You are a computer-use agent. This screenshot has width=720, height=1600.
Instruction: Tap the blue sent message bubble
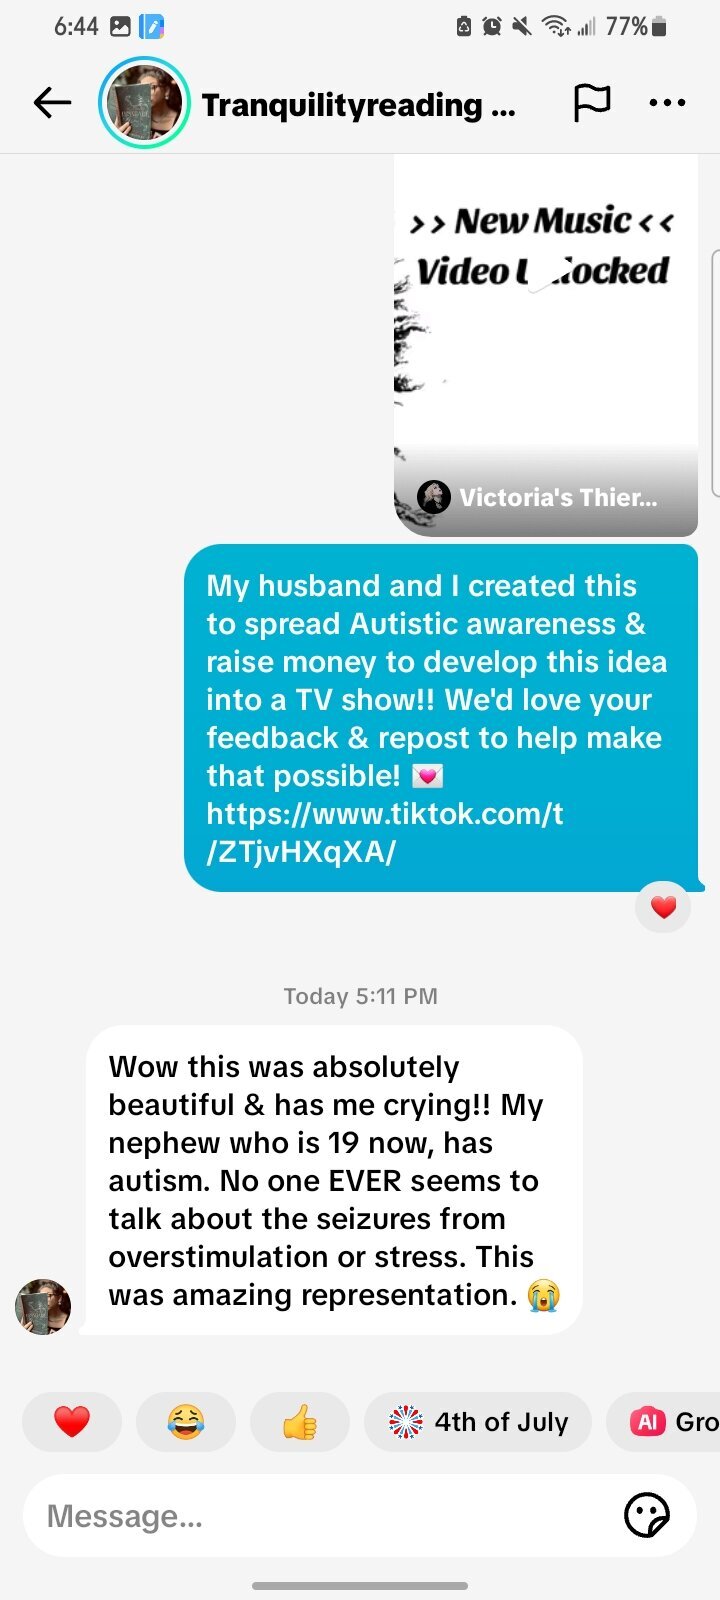(x=441, y=717)
